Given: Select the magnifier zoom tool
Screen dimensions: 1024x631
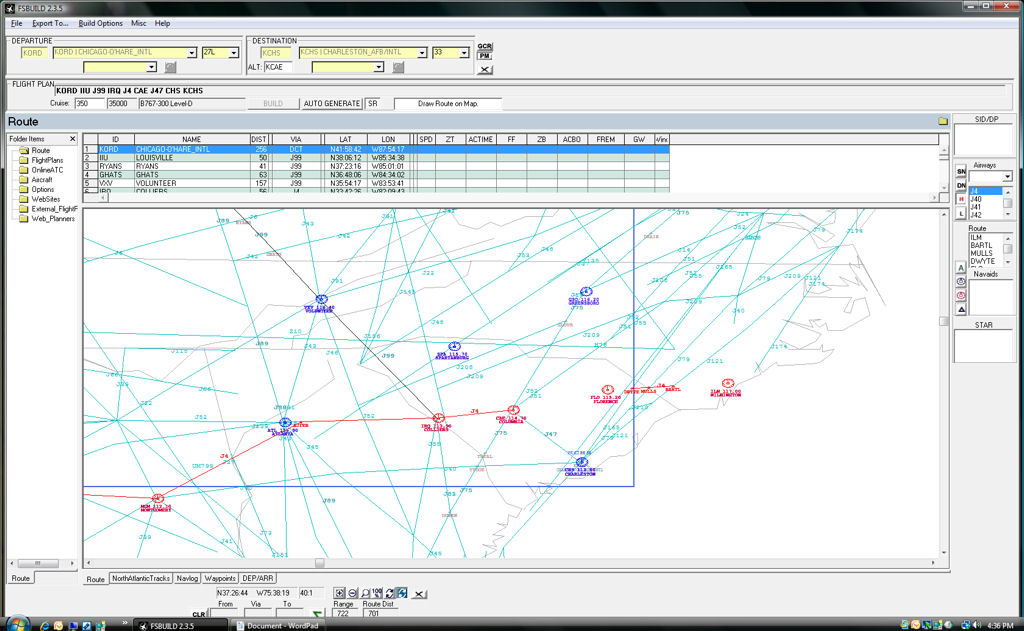Looking at the screenshot, I should pyautogui.click(x=365, y=593).
